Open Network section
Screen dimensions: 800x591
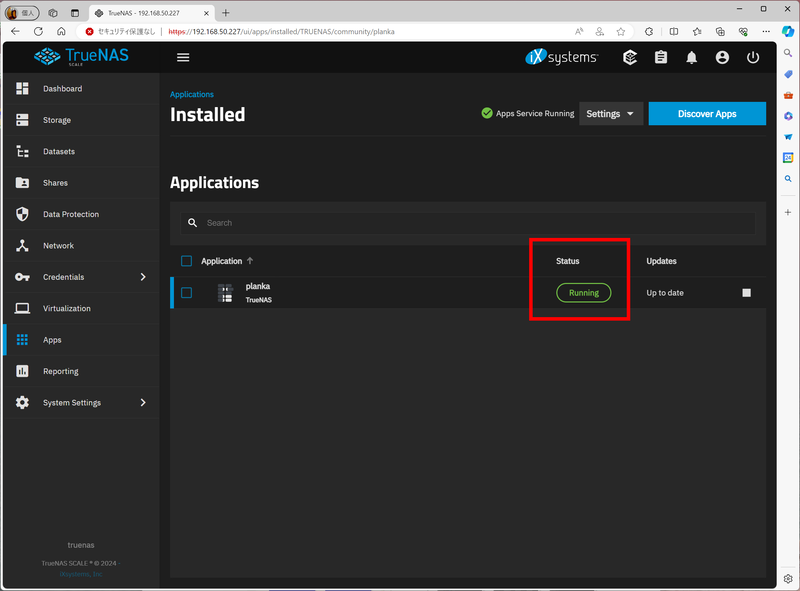pyautogui.click(x=82, y=245)
